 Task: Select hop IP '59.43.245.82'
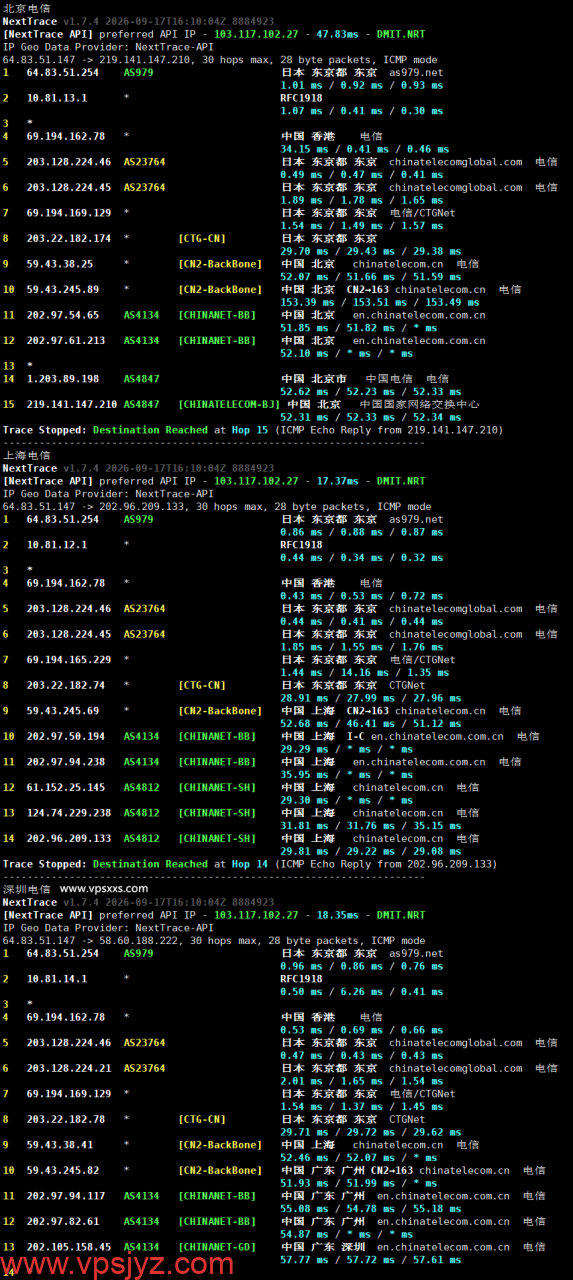pos(63,1170)
